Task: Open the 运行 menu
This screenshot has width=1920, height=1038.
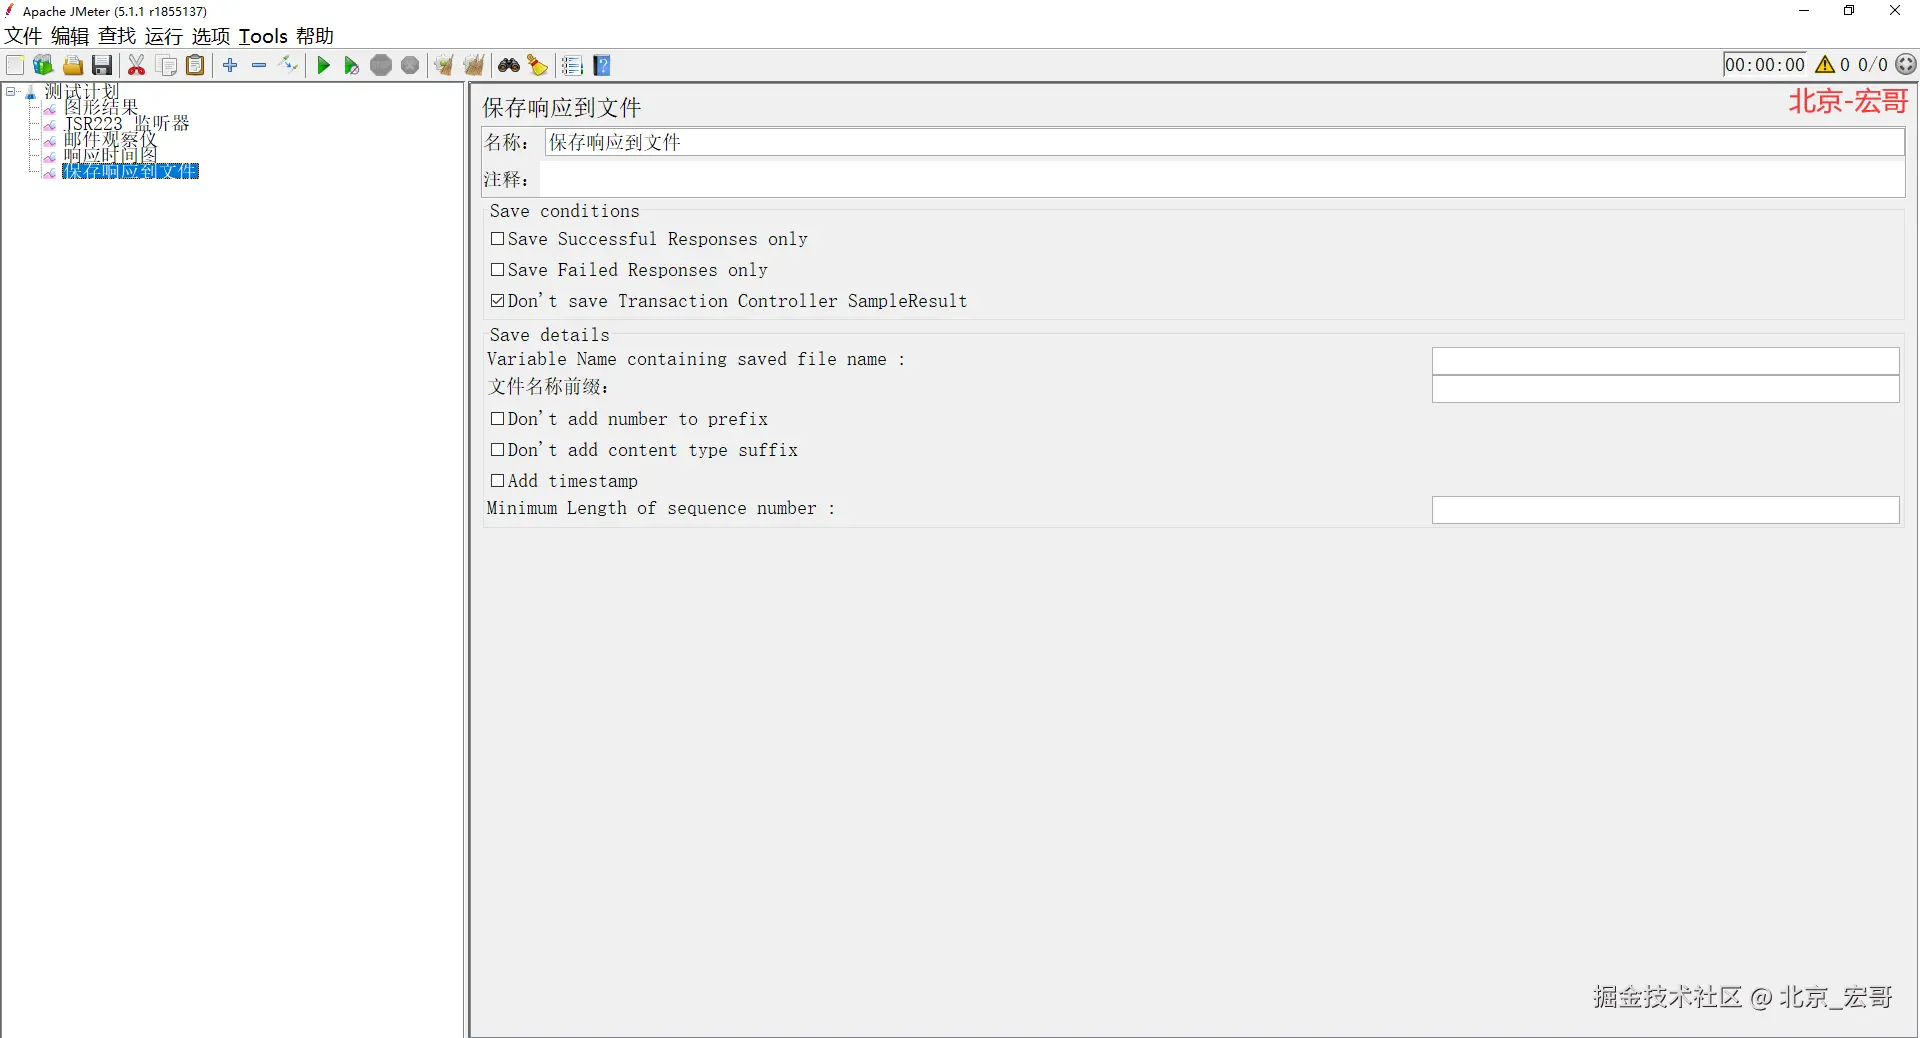Action: point(163,36)
